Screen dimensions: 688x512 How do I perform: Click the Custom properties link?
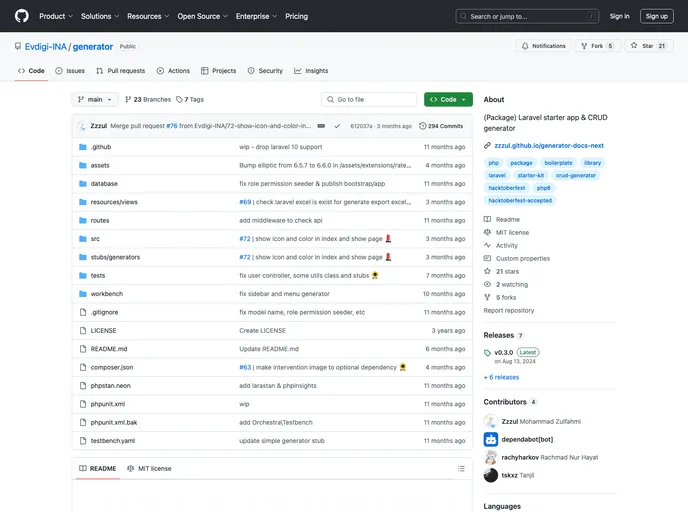point(523,258)
